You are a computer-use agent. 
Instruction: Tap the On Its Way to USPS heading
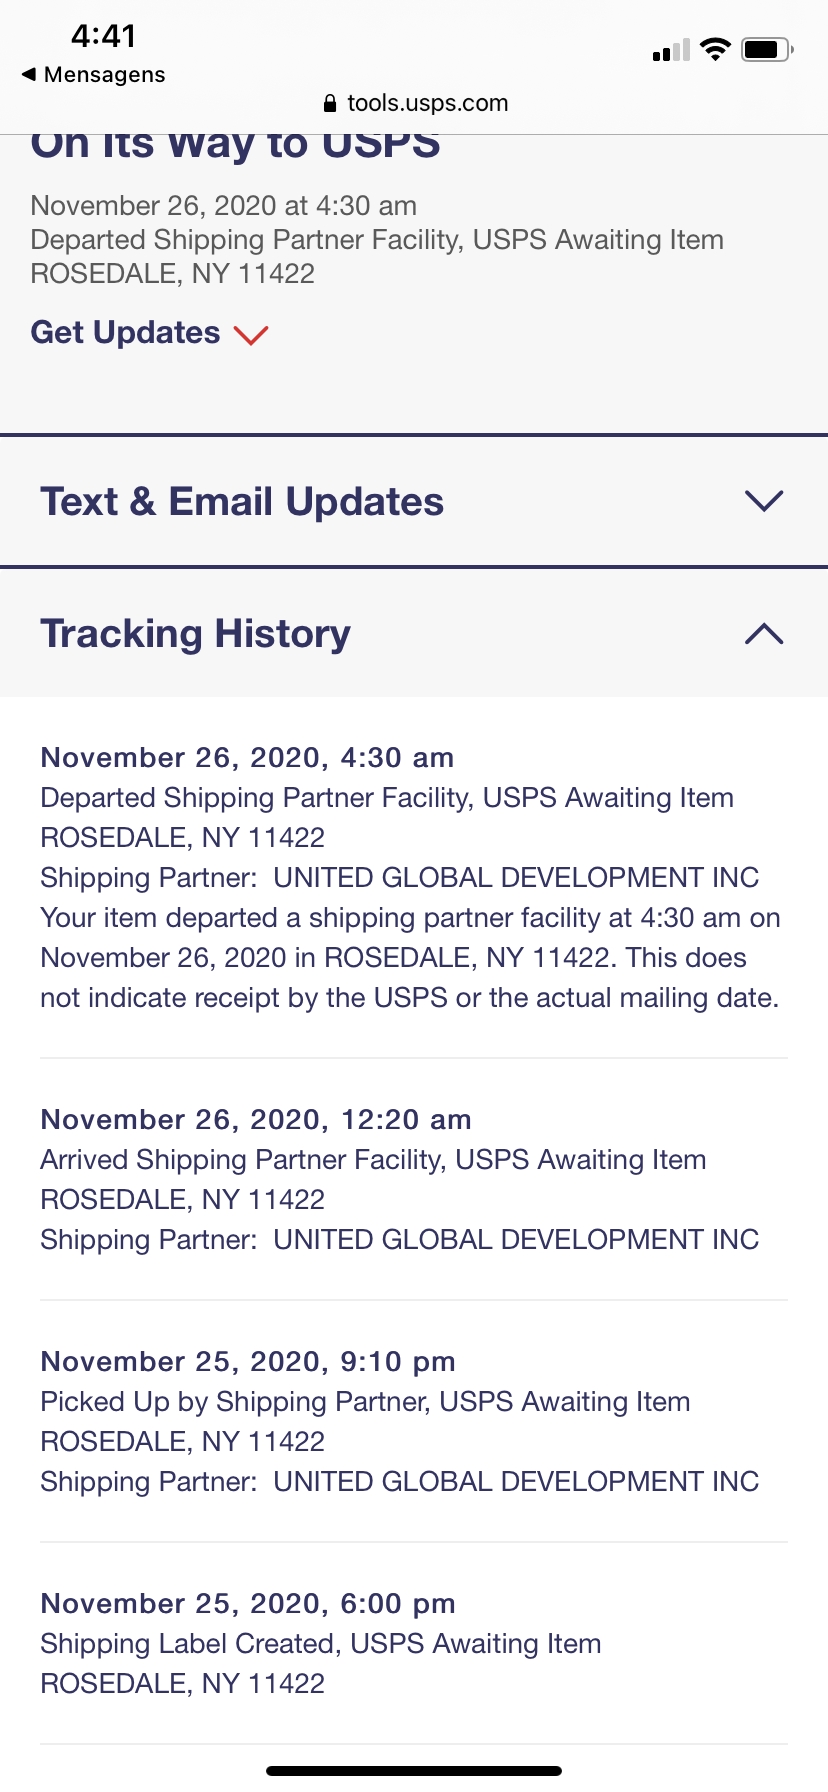point(236,146)
